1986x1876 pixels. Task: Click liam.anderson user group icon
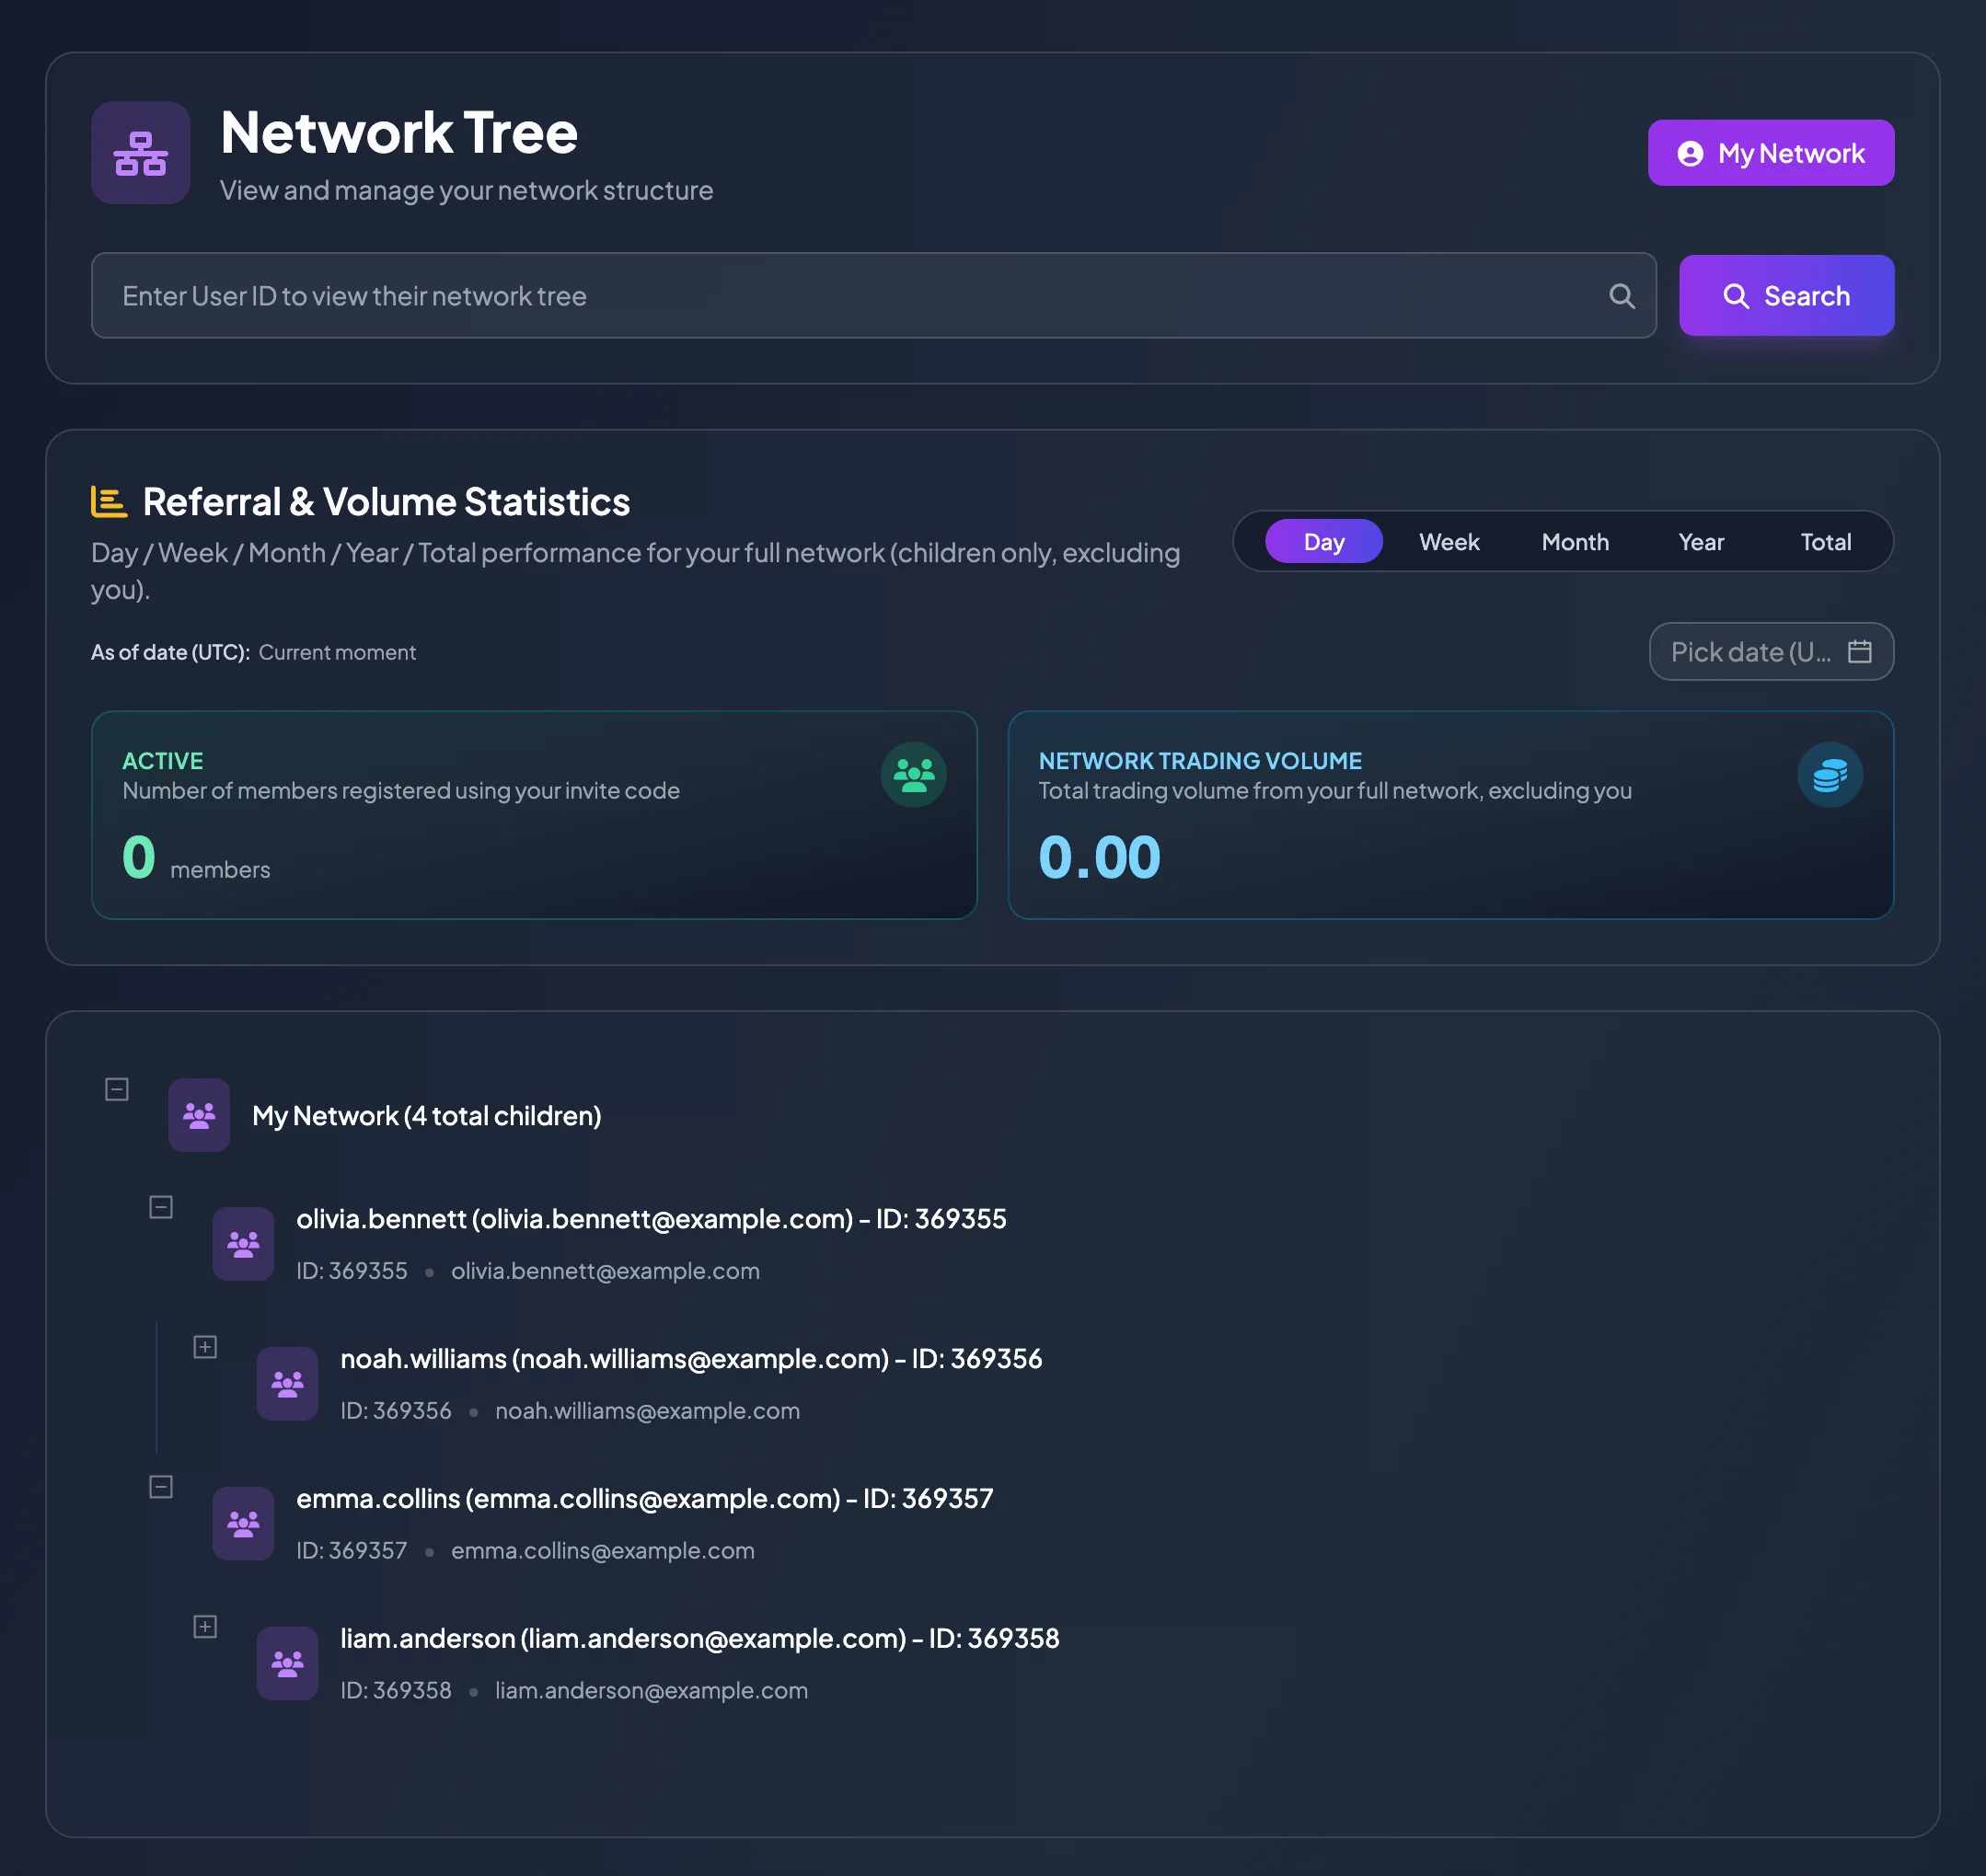(287, 1664)
